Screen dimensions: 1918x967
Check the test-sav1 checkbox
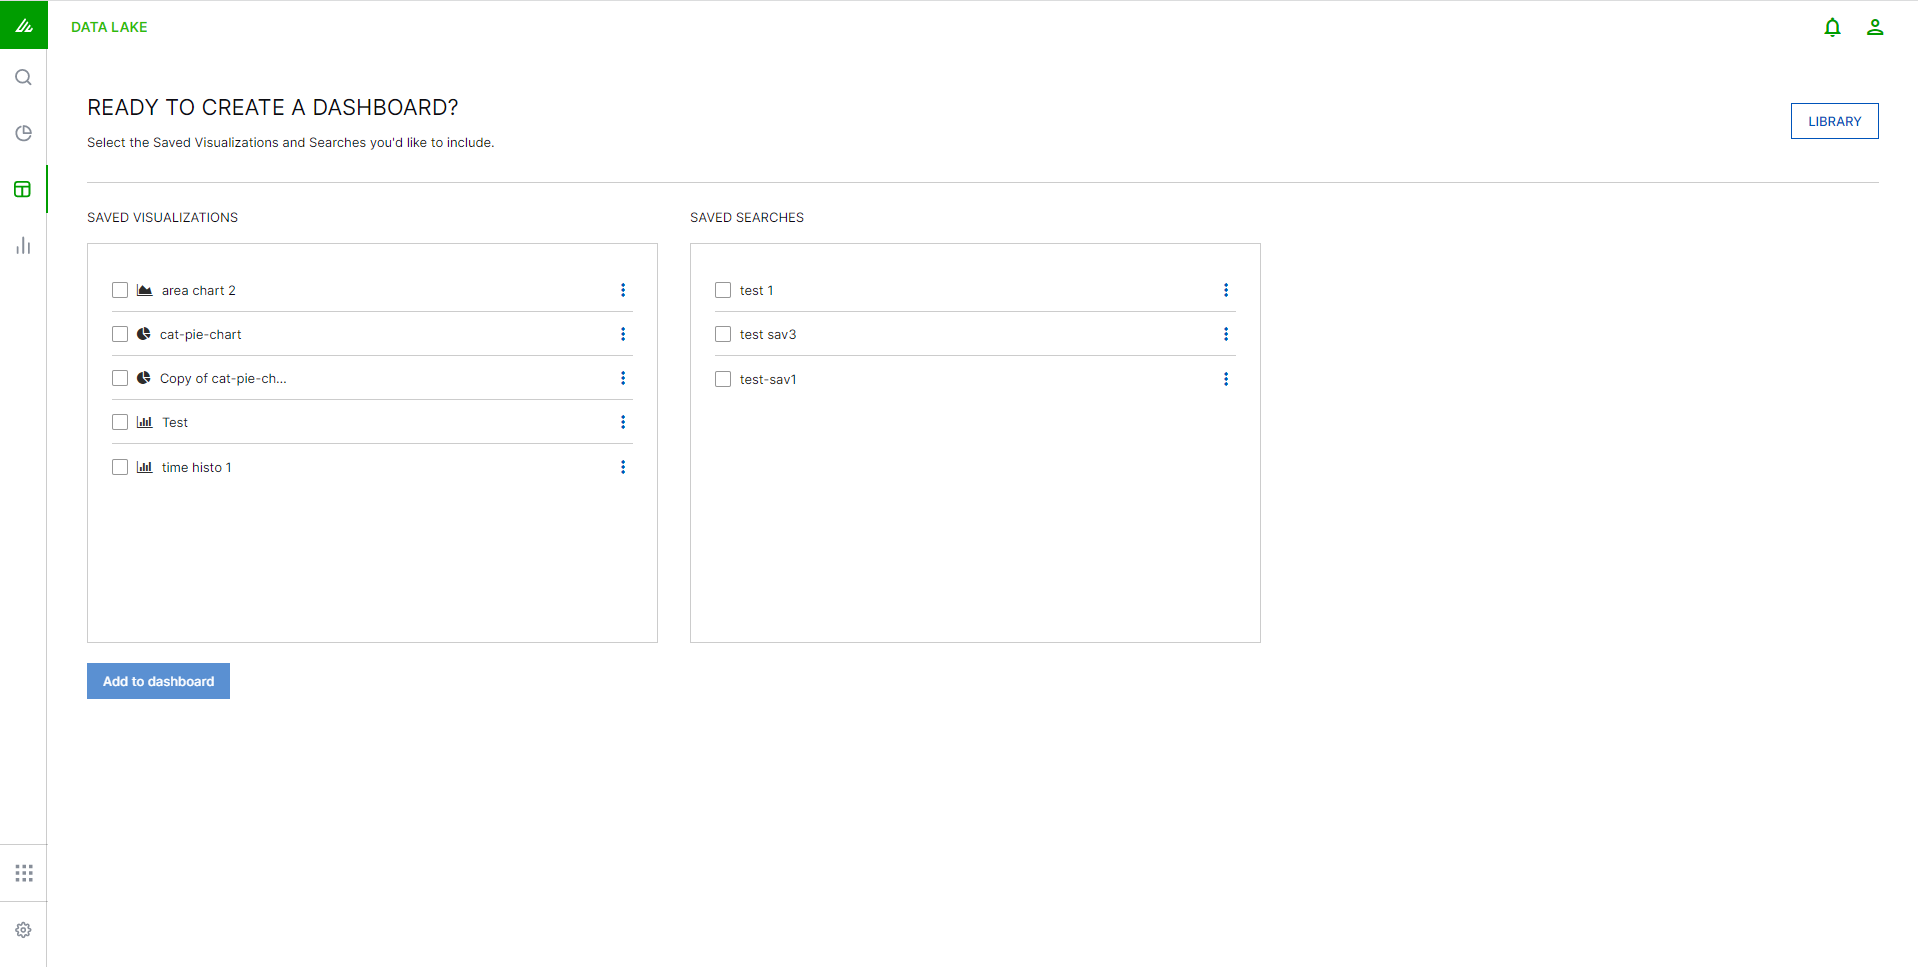[723, 379]
